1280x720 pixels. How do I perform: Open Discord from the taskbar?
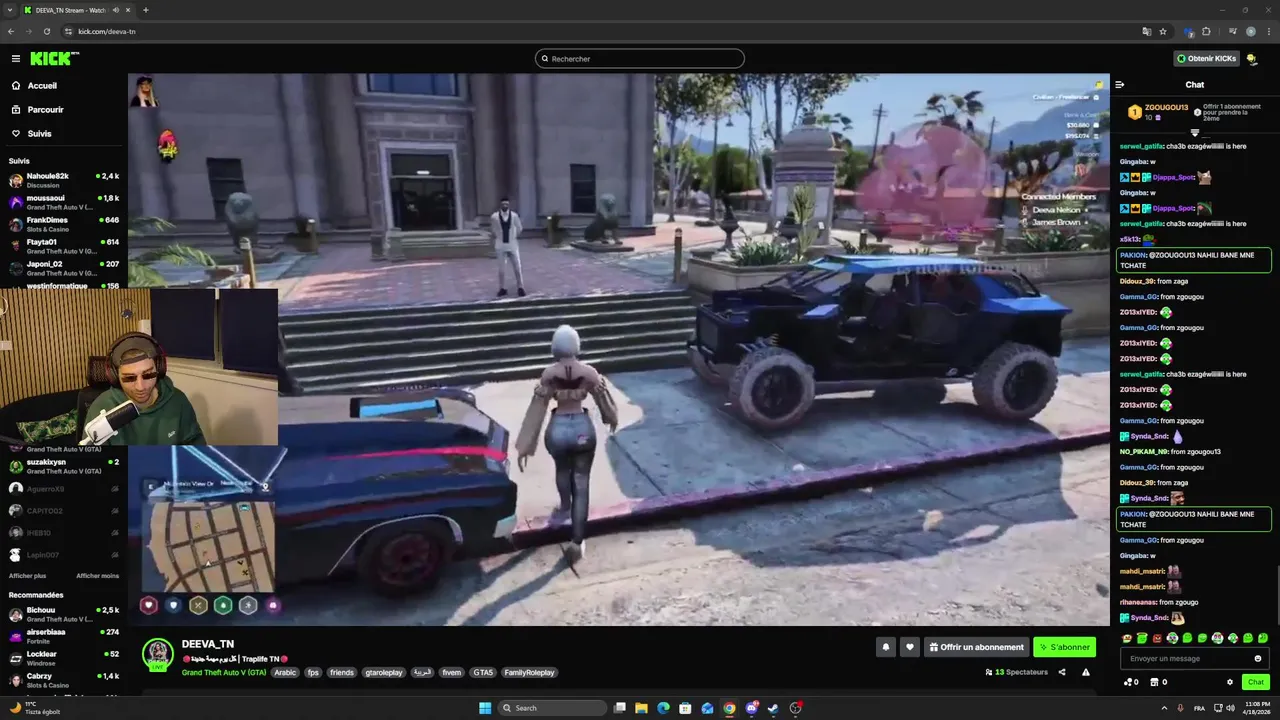pyautogui.click(x=751, y=708)
